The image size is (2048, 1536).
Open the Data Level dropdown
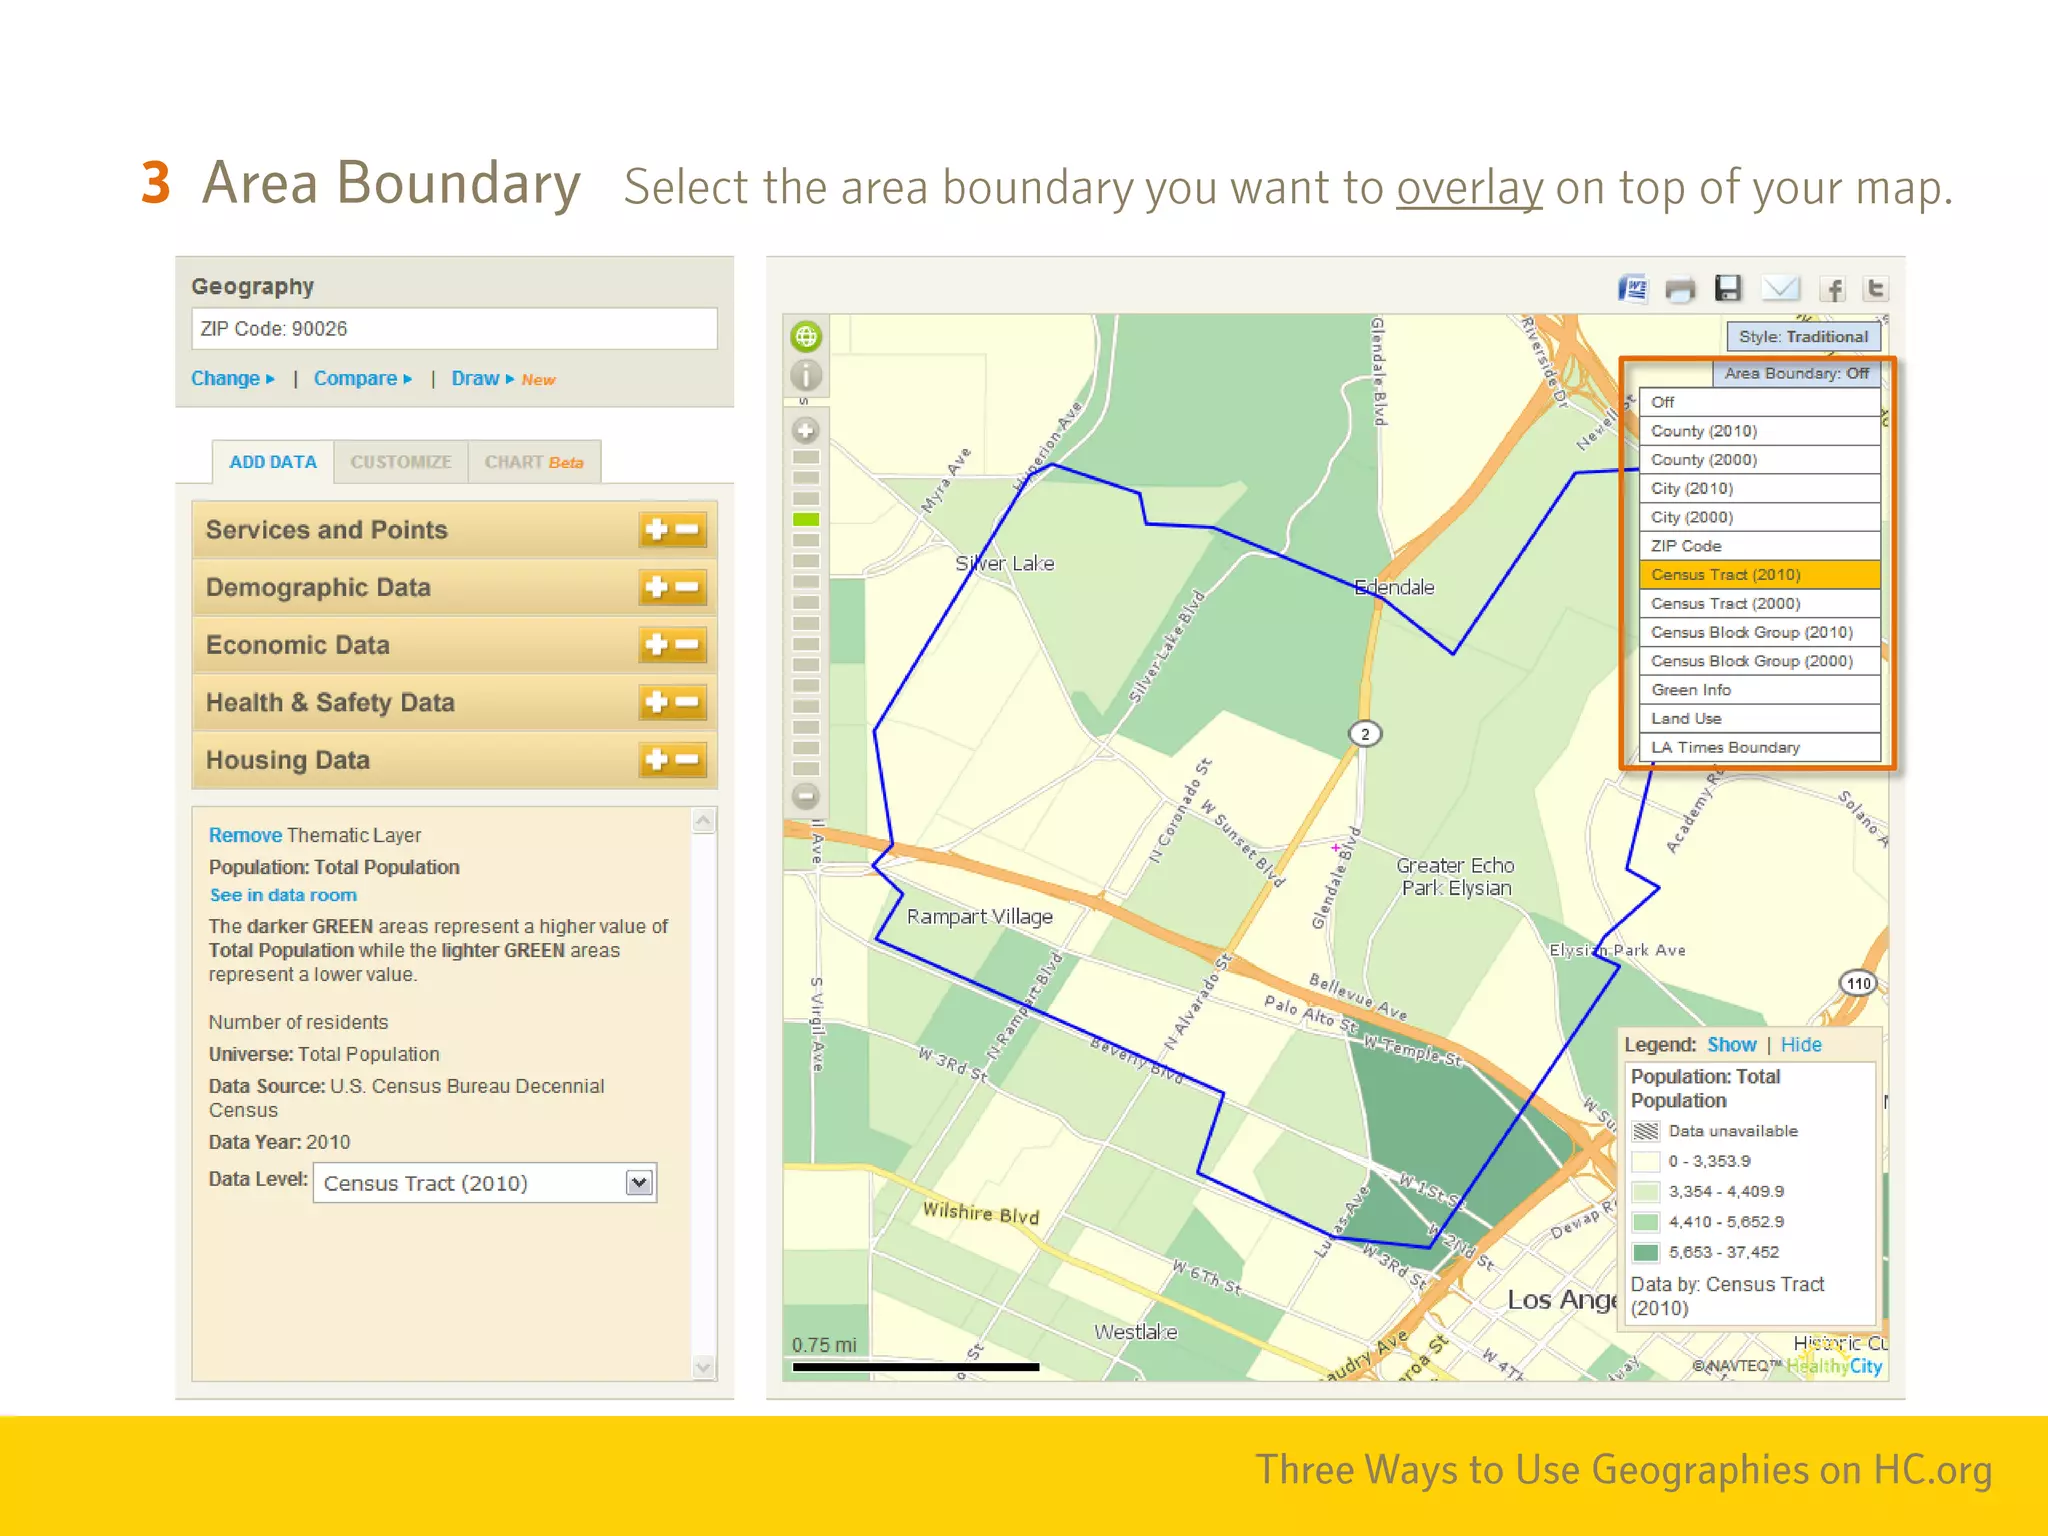tap(639, 1183)
